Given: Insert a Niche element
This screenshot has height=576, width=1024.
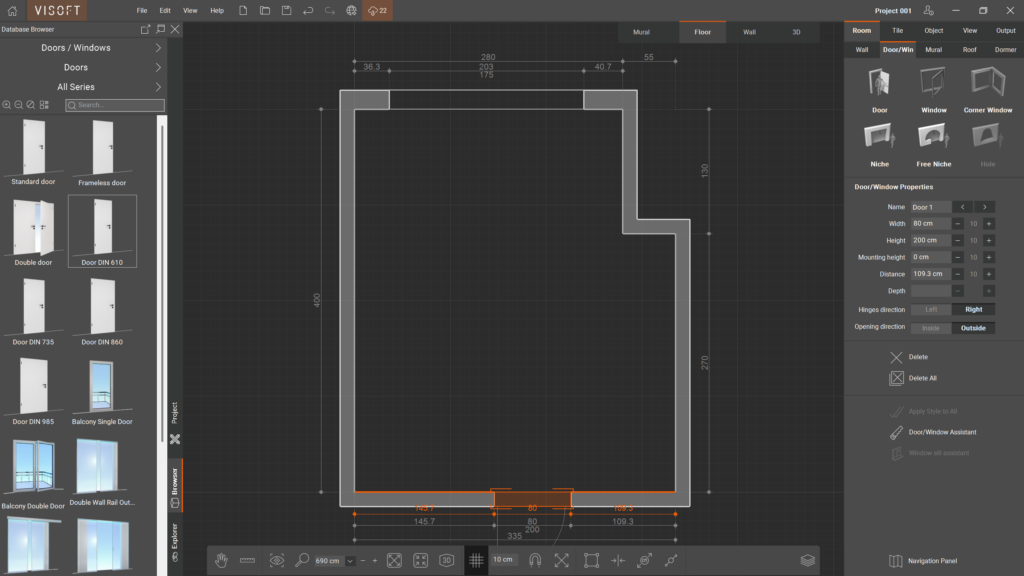Looking at the screenshot, I should tap(880, 145).
